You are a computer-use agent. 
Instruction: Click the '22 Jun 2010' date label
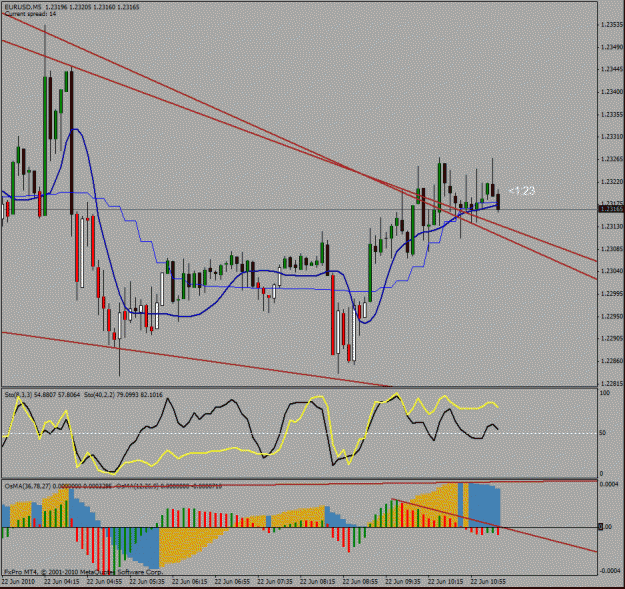[18, 582]
